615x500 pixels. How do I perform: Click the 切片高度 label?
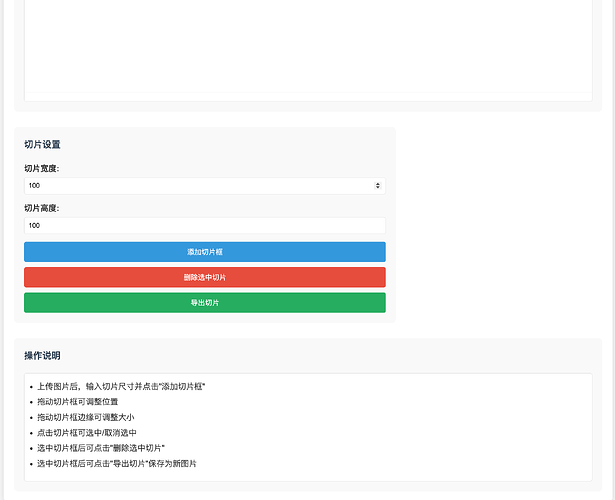click(41, 208)
